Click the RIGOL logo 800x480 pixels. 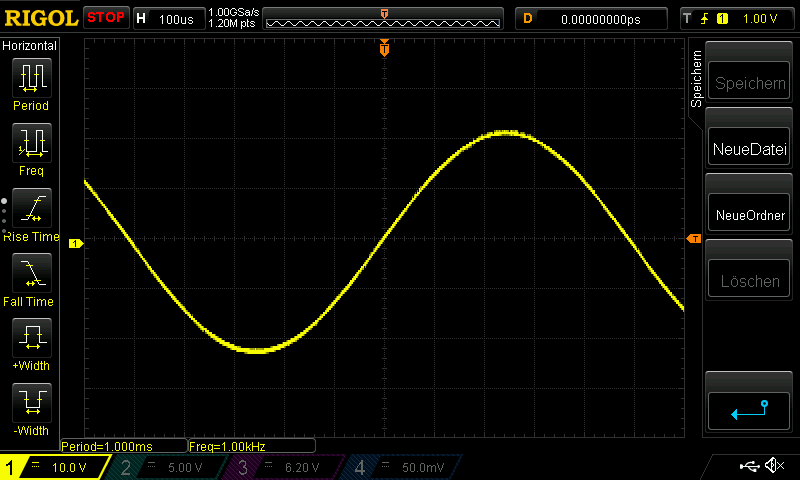coord(41,18)
